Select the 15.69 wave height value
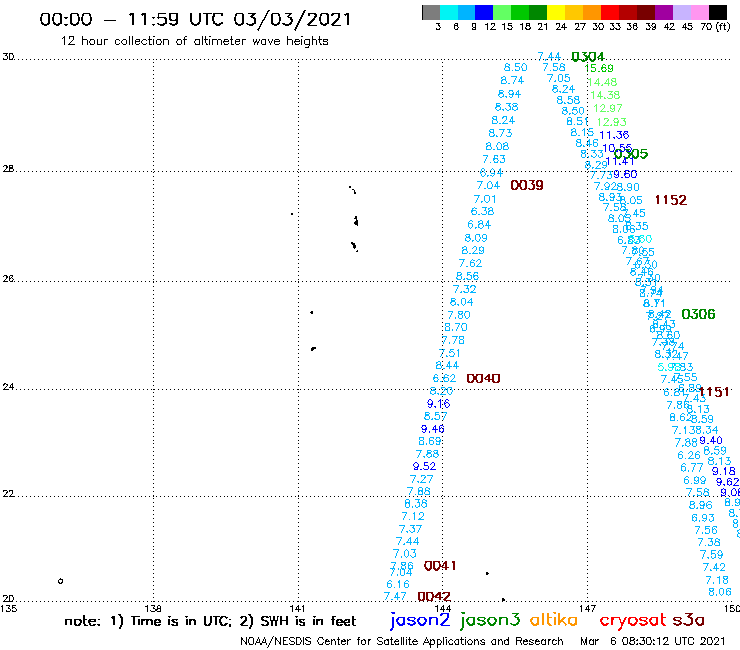The width and height of the screenshot is (740, 650). point(599,68)
